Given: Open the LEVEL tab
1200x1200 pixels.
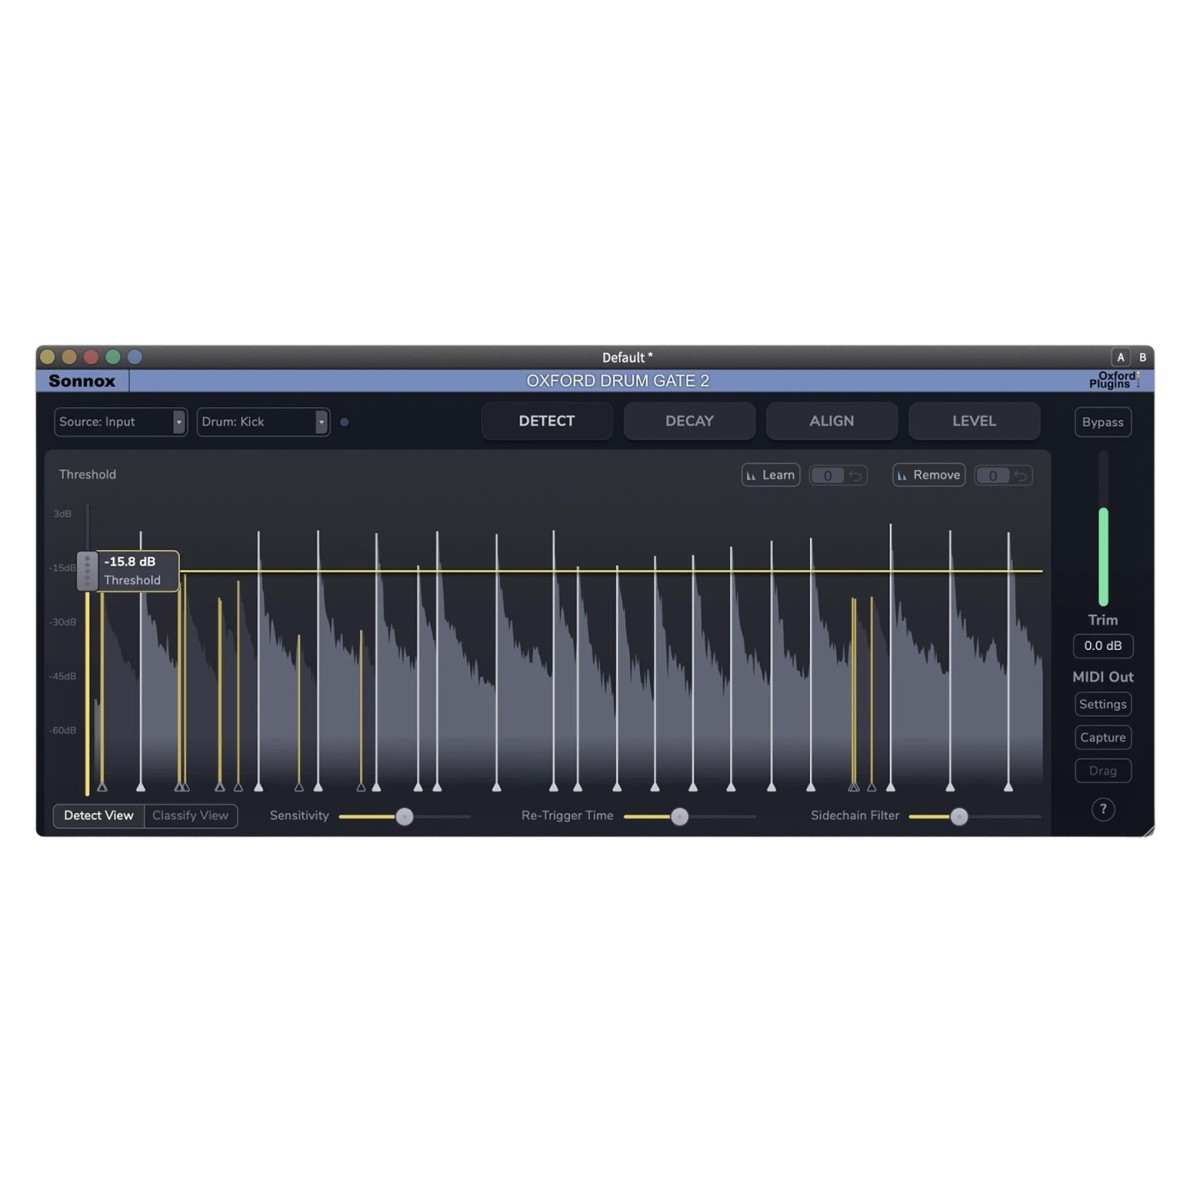Looking at the screenshot, I should (x=974, y=421).
